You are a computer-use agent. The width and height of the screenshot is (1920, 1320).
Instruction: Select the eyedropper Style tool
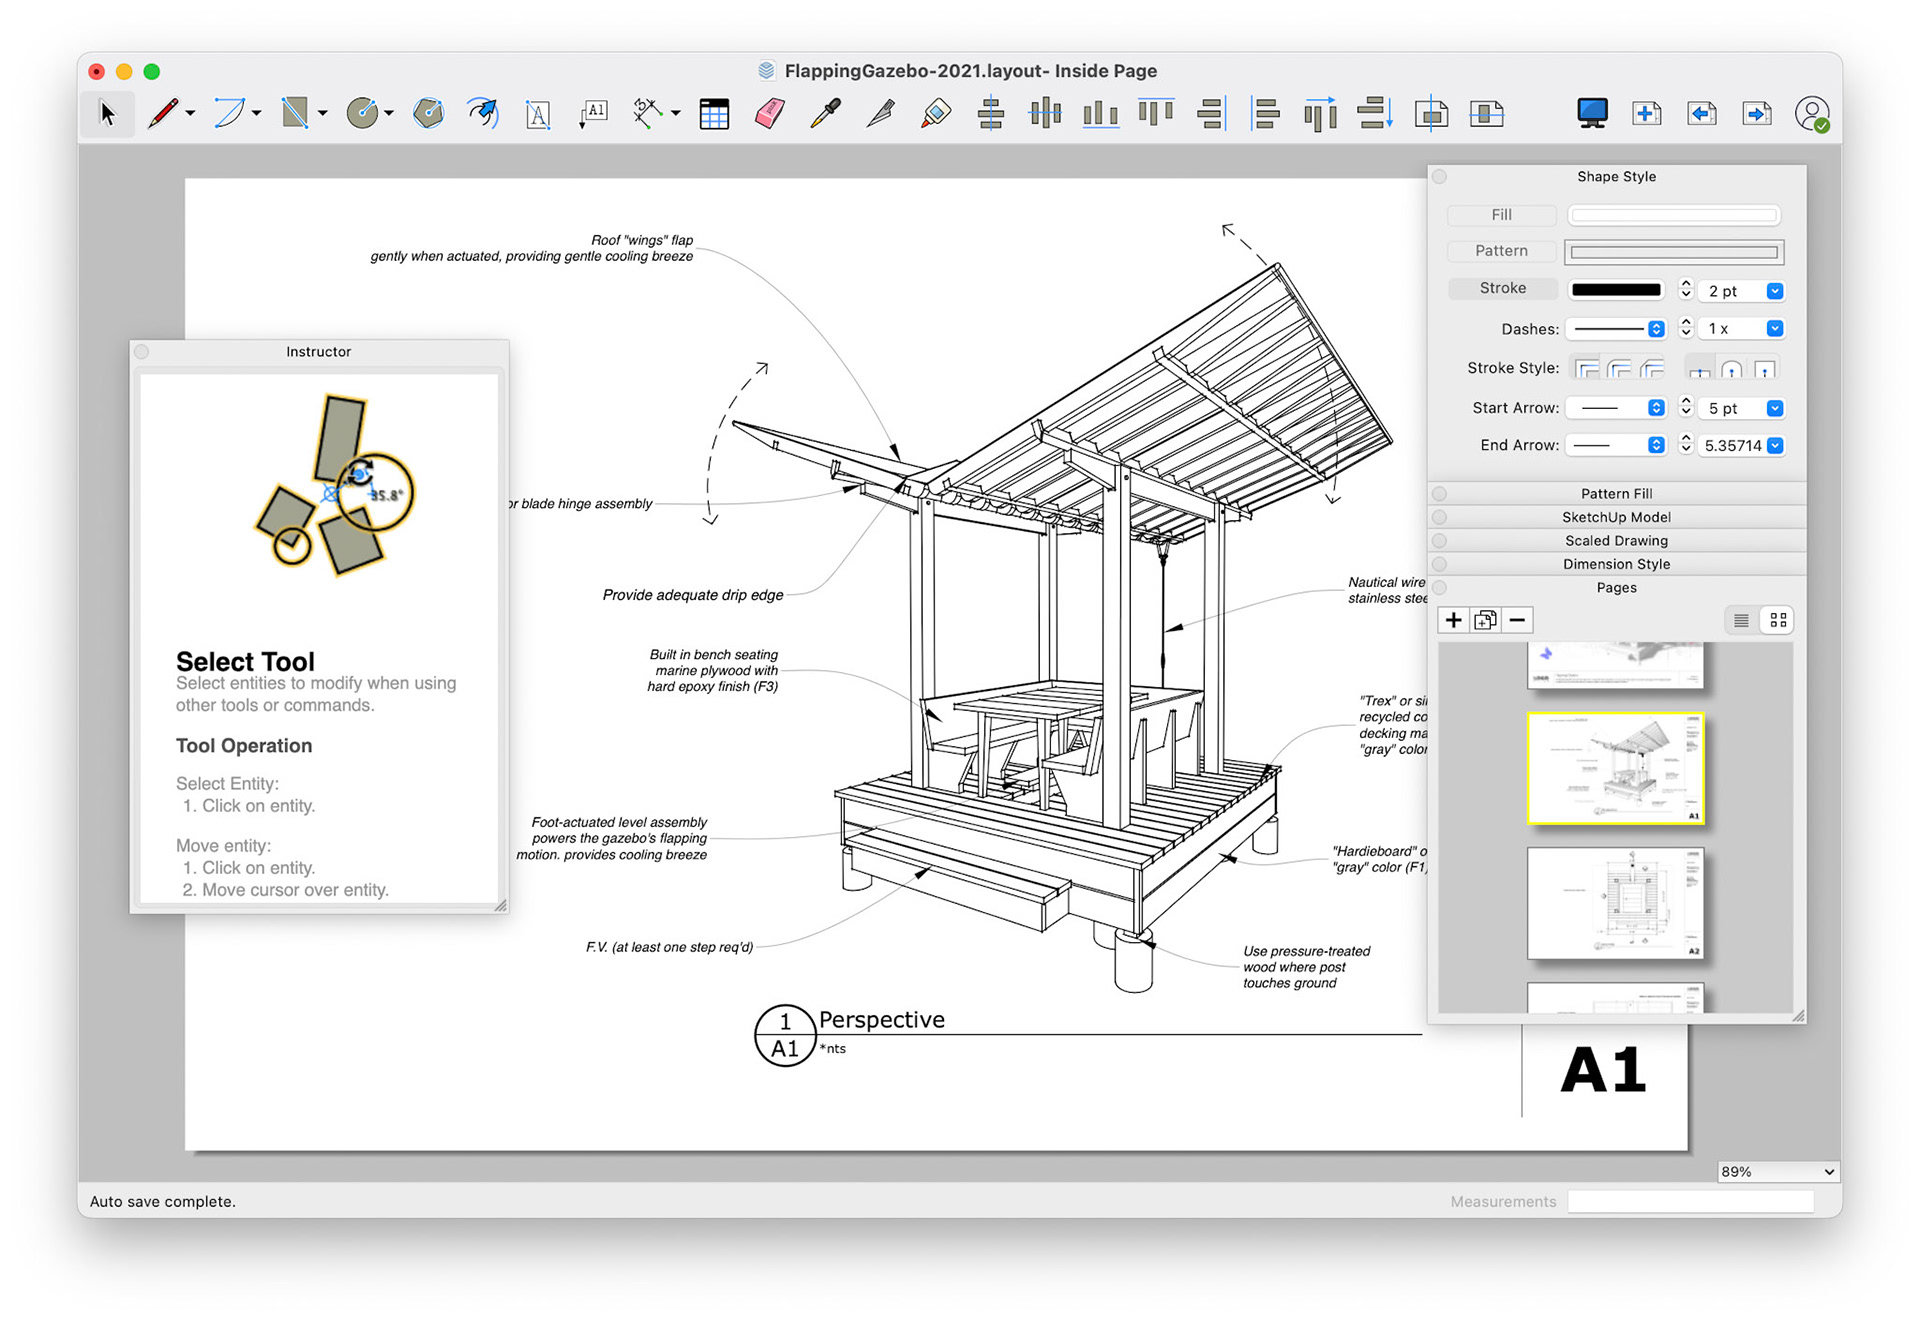(x=825, y=114)
